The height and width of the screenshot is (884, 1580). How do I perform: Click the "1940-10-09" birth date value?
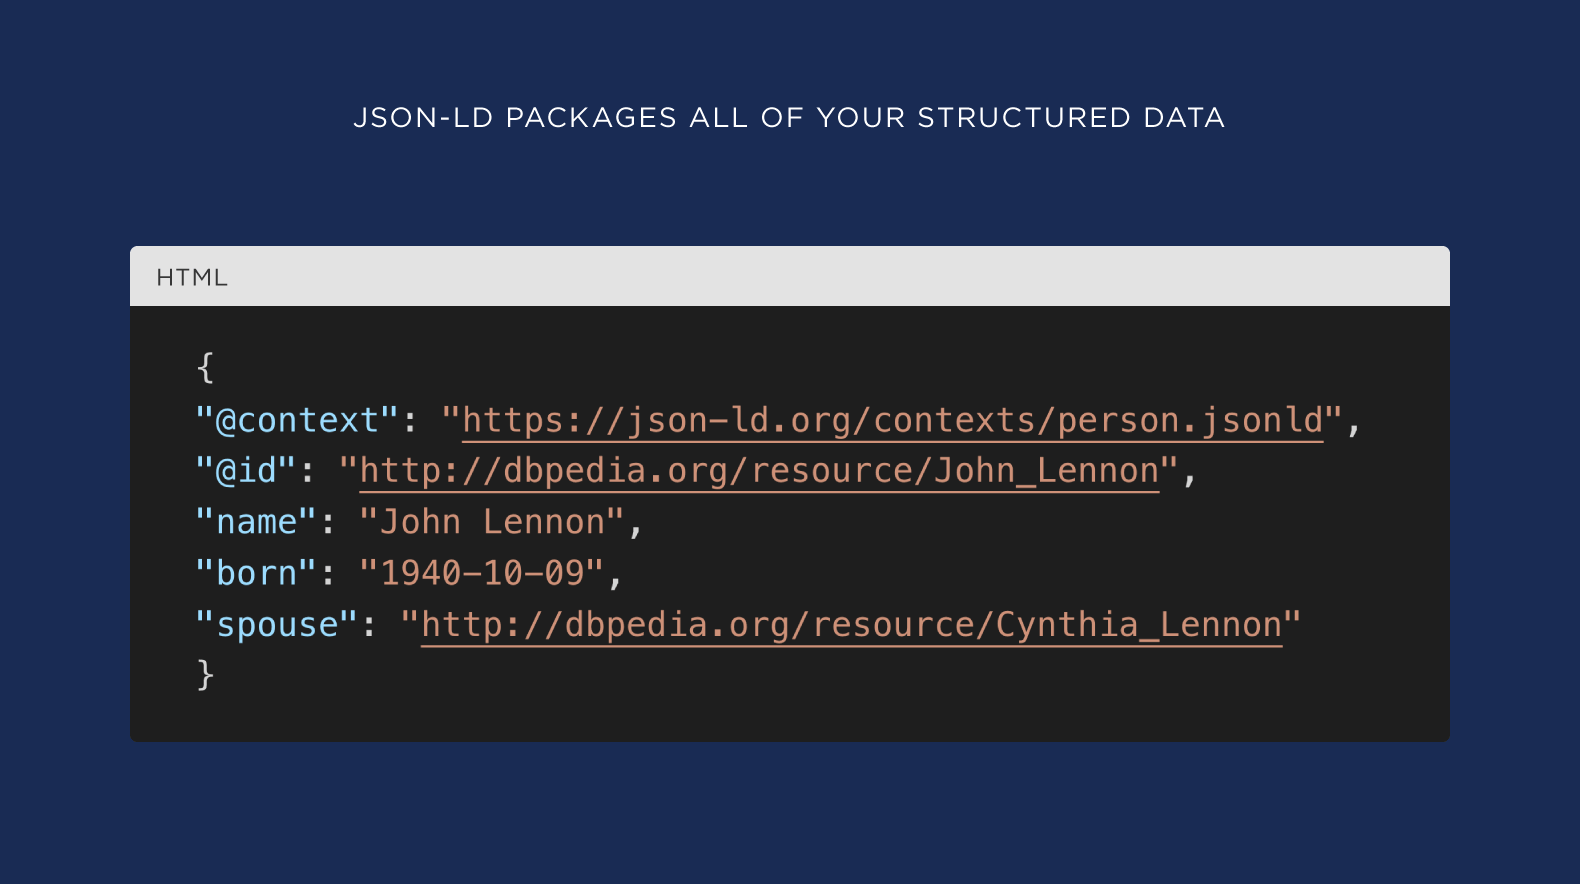[482, 573]
